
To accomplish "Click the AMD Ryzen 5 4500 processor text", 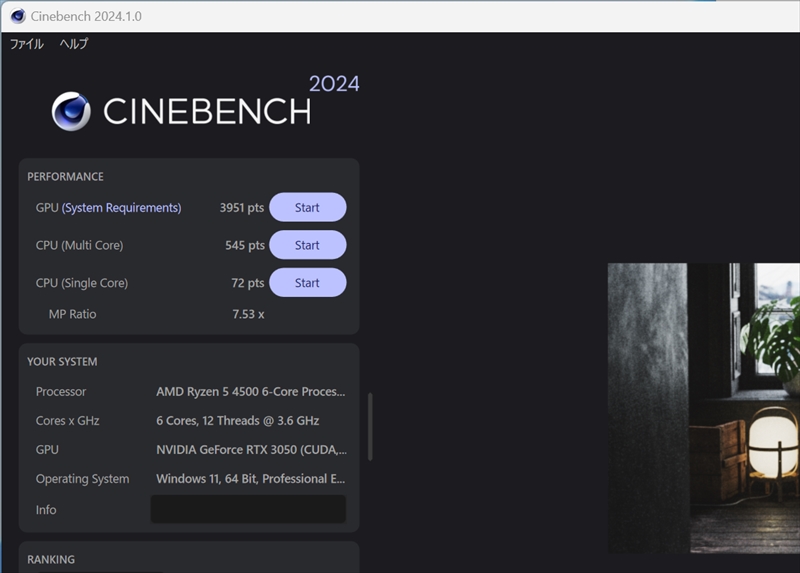I will pos(251,391).
